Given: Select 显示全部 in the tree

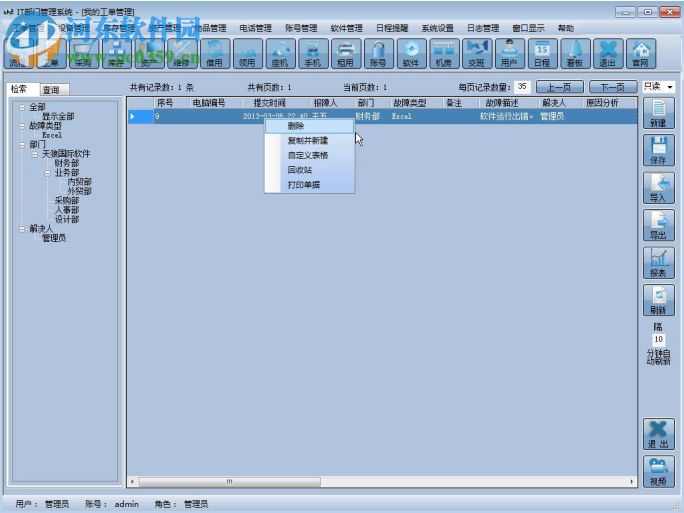Looking at the screenshot, I should 58,116.
